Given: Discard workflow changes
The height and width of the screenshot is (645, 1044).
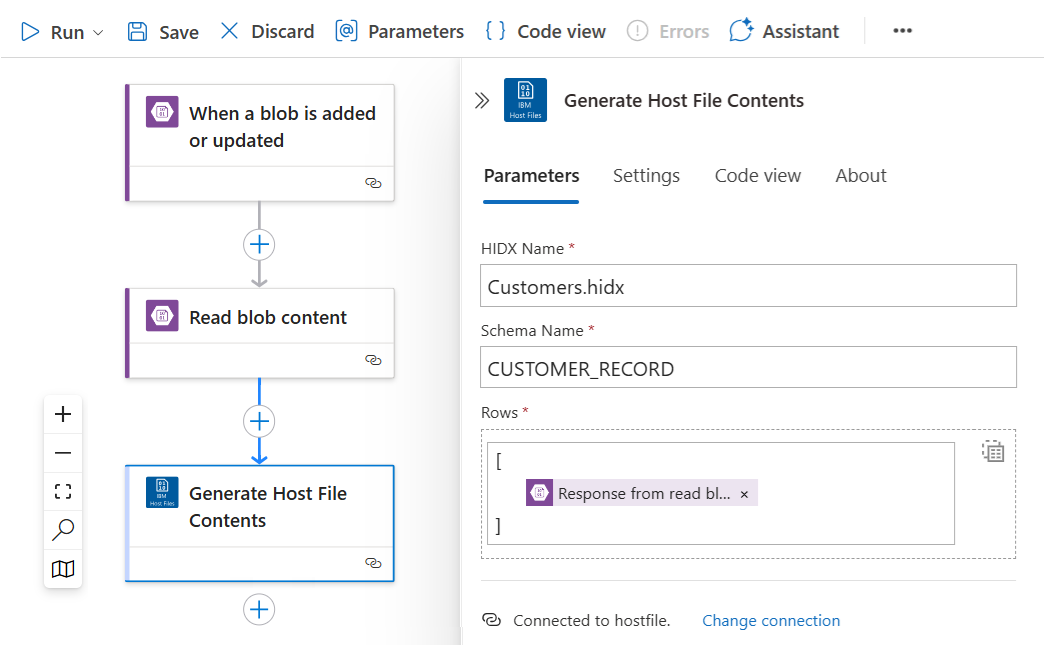Looking at the screenshot, I should tap(267, 31).
